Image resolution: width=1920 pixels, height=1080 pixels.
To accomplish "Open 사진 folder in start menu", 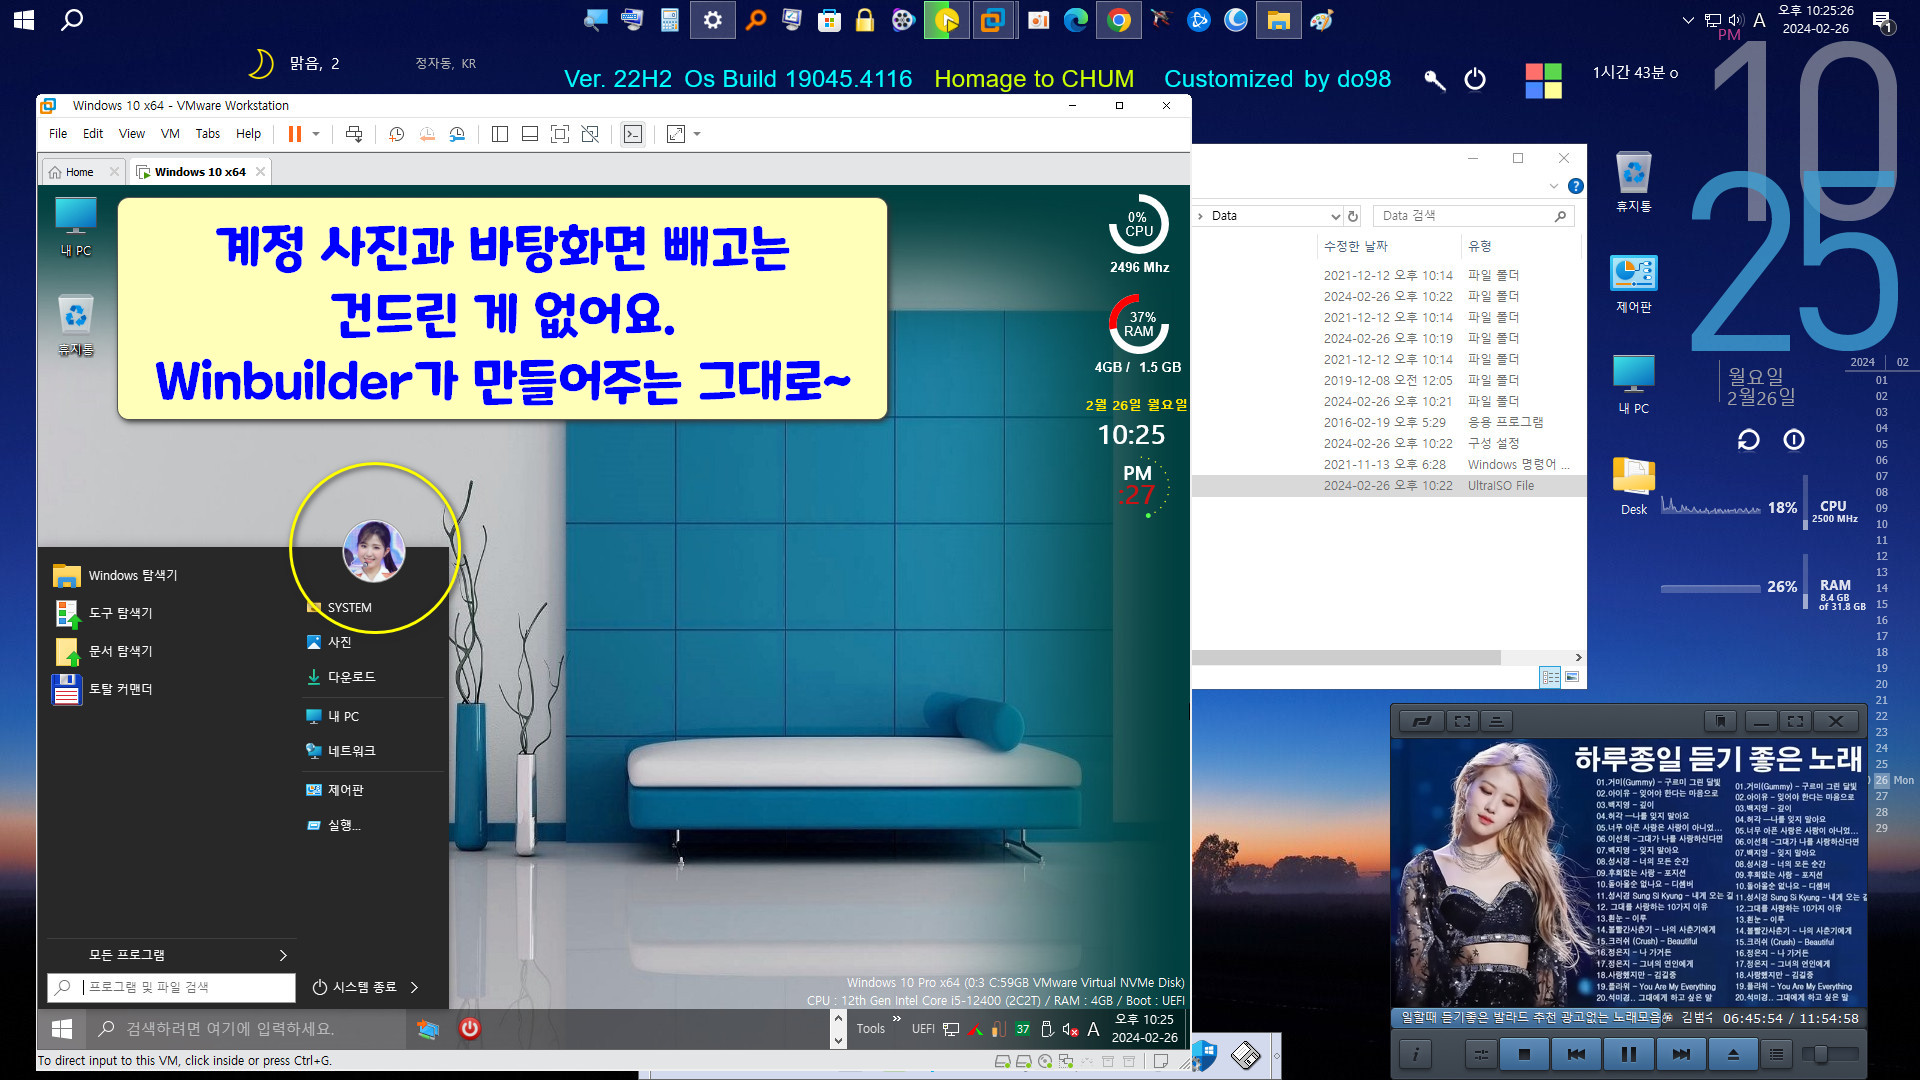I will (330, 642).
